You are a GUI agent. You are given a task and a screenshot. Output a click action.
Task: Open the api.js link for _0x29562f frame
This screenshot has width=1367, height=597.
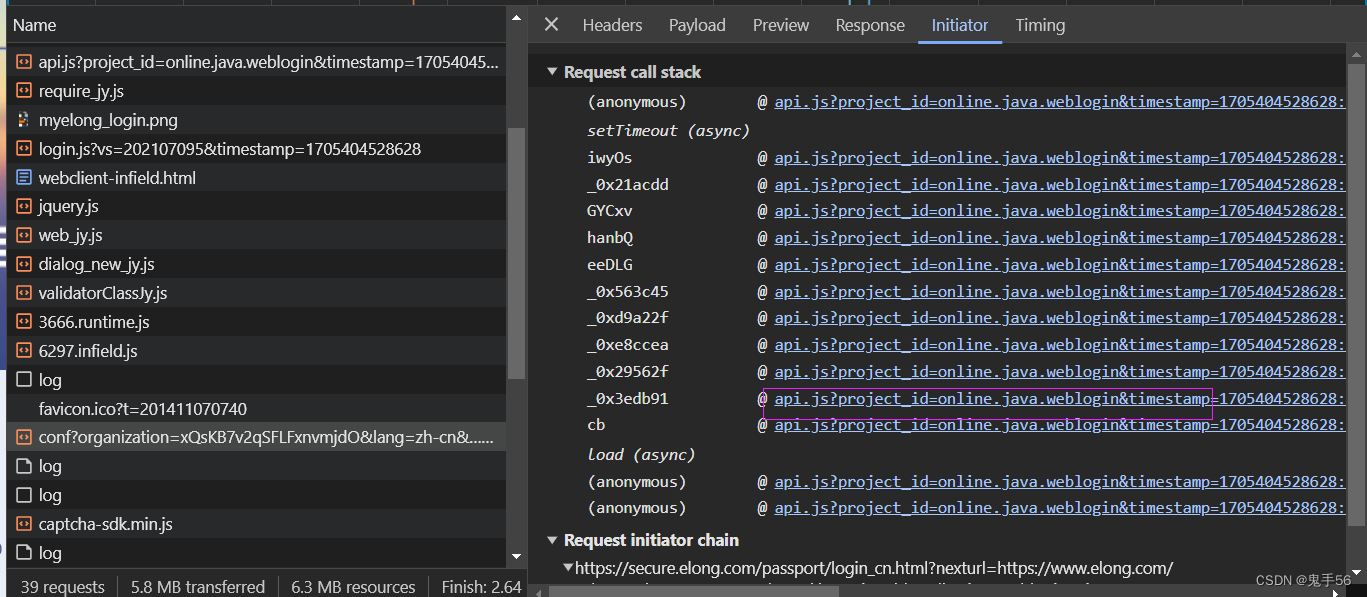1060,372
